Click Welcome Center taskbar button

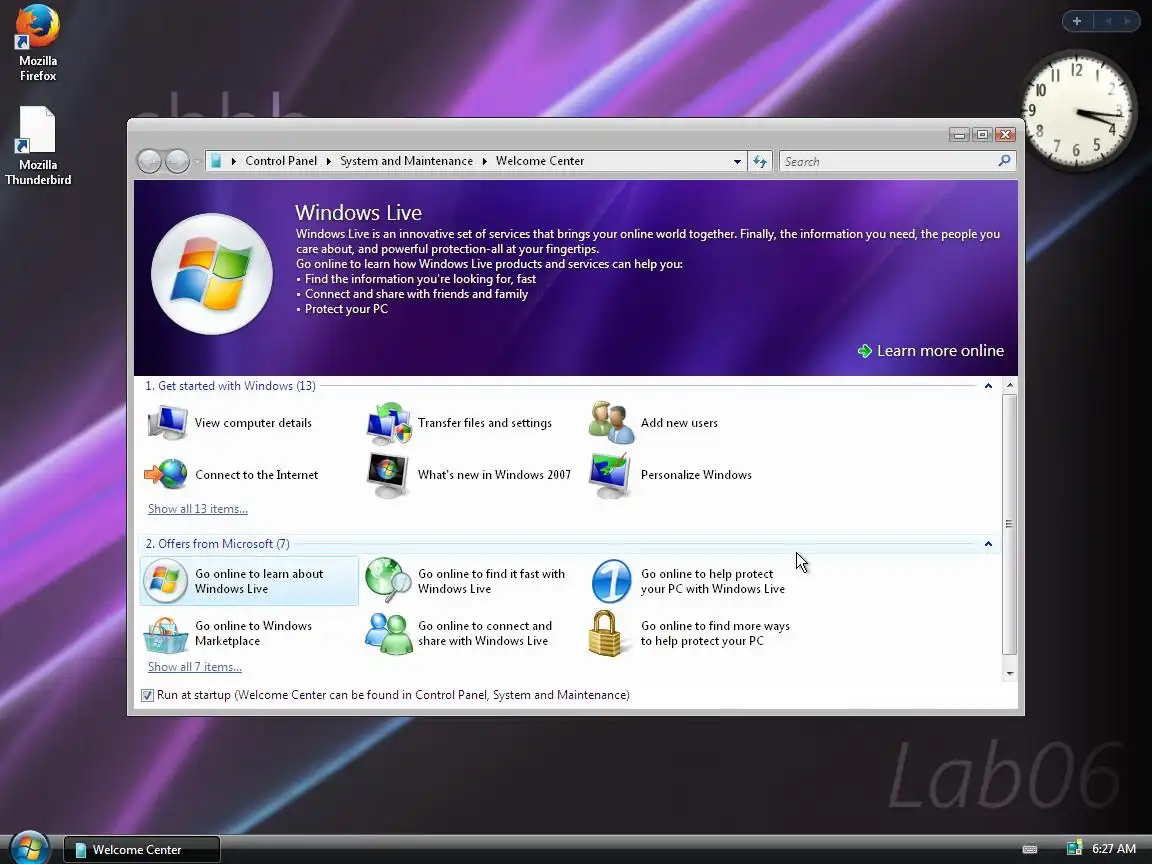coord(141,849)
